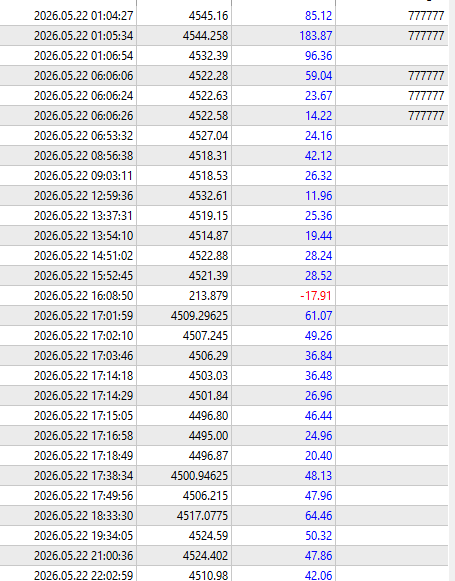Click profit value 28.24
The height and width of the screenshot is (581, 455).
318,256
